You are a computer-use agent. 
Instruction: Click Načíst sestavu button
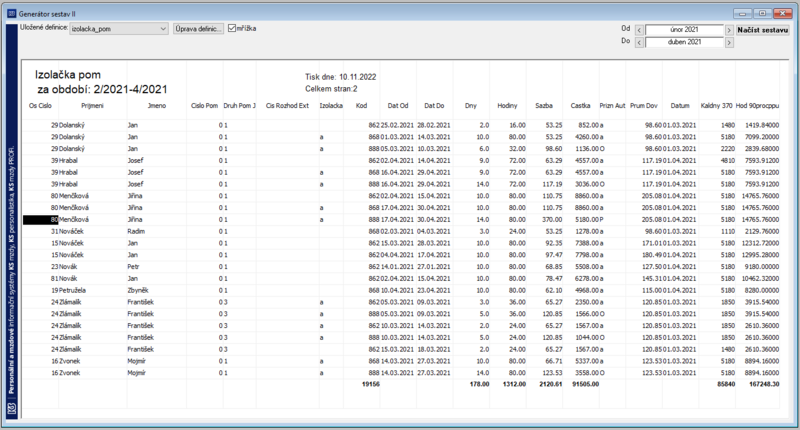pos(762,30)
